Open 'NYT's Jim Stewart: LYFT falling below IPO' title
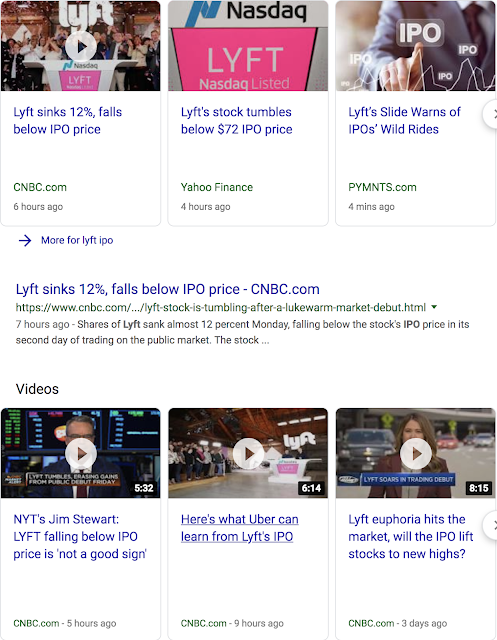The width and height of the screenshot is (497, 640). (80, 536)
